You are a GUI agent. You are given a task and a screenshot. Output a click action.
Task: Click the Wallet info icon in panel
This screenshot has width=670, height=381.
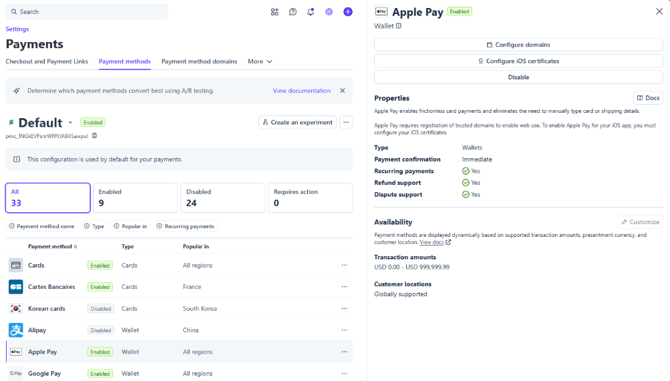pos(399,26)
